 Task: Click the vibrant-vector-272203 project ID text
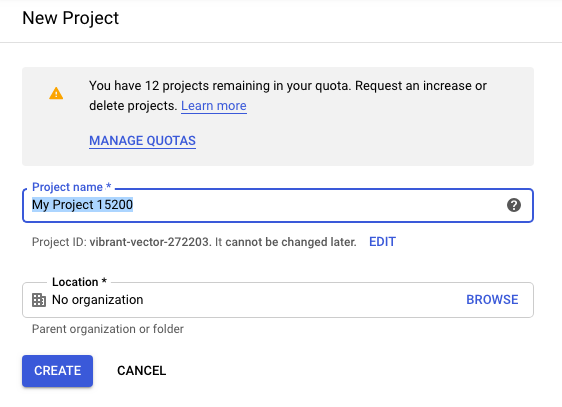click(x=149, y=242)
